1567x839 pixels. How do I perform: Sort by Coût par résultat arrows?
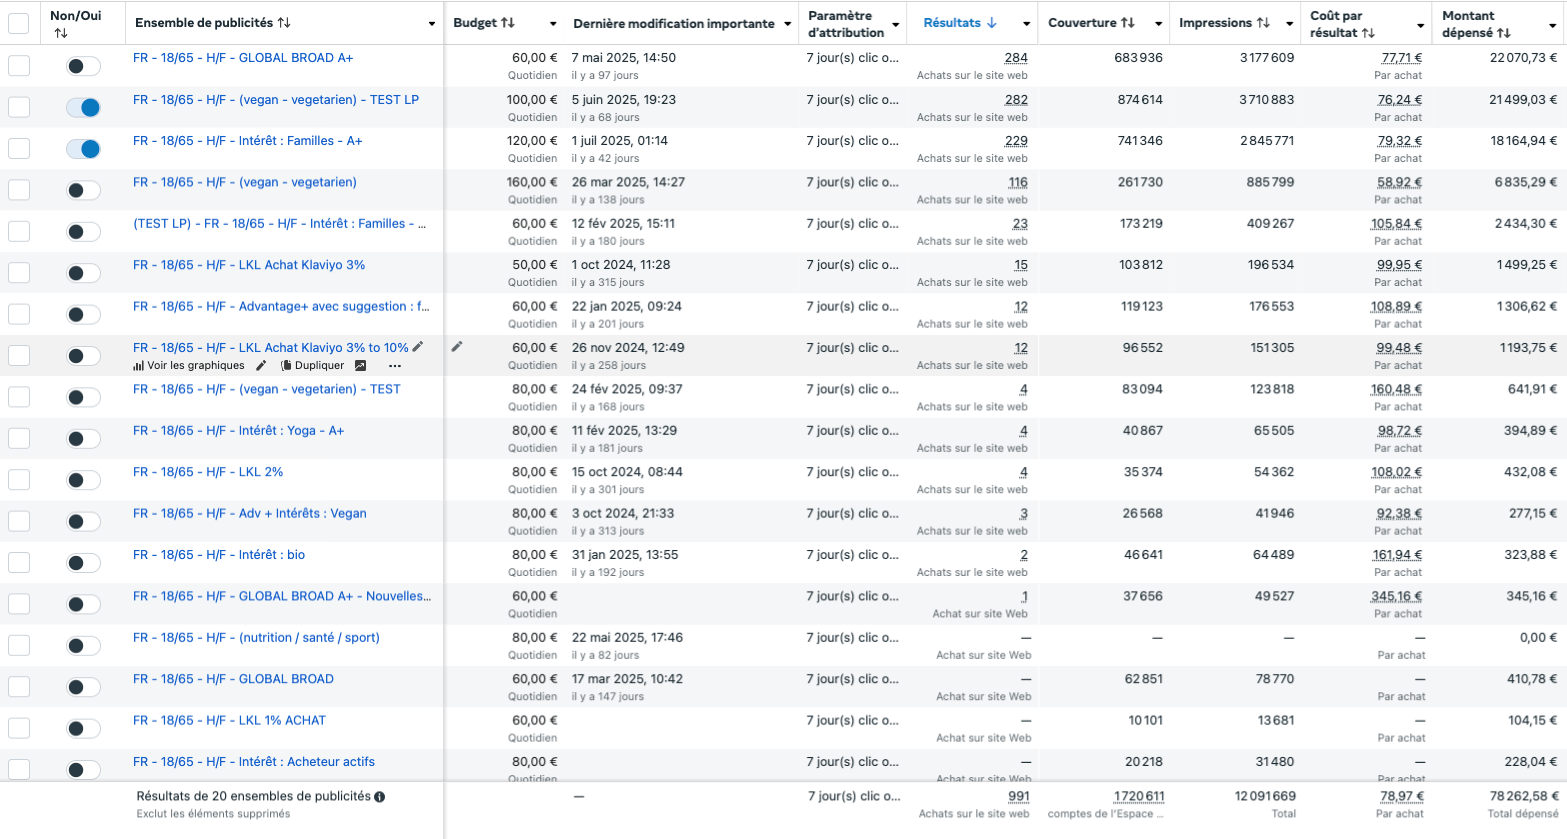tap(1368, 33)
